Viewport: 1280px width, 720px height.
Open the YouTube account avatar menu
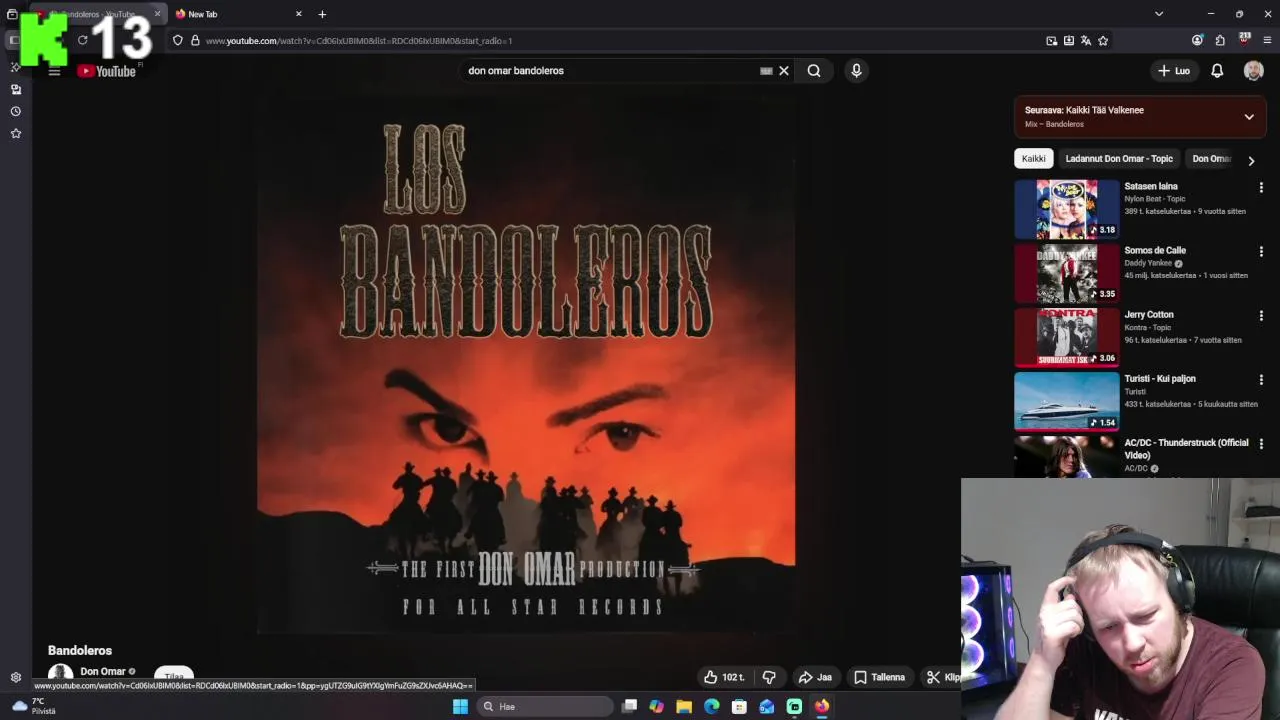1253,71
